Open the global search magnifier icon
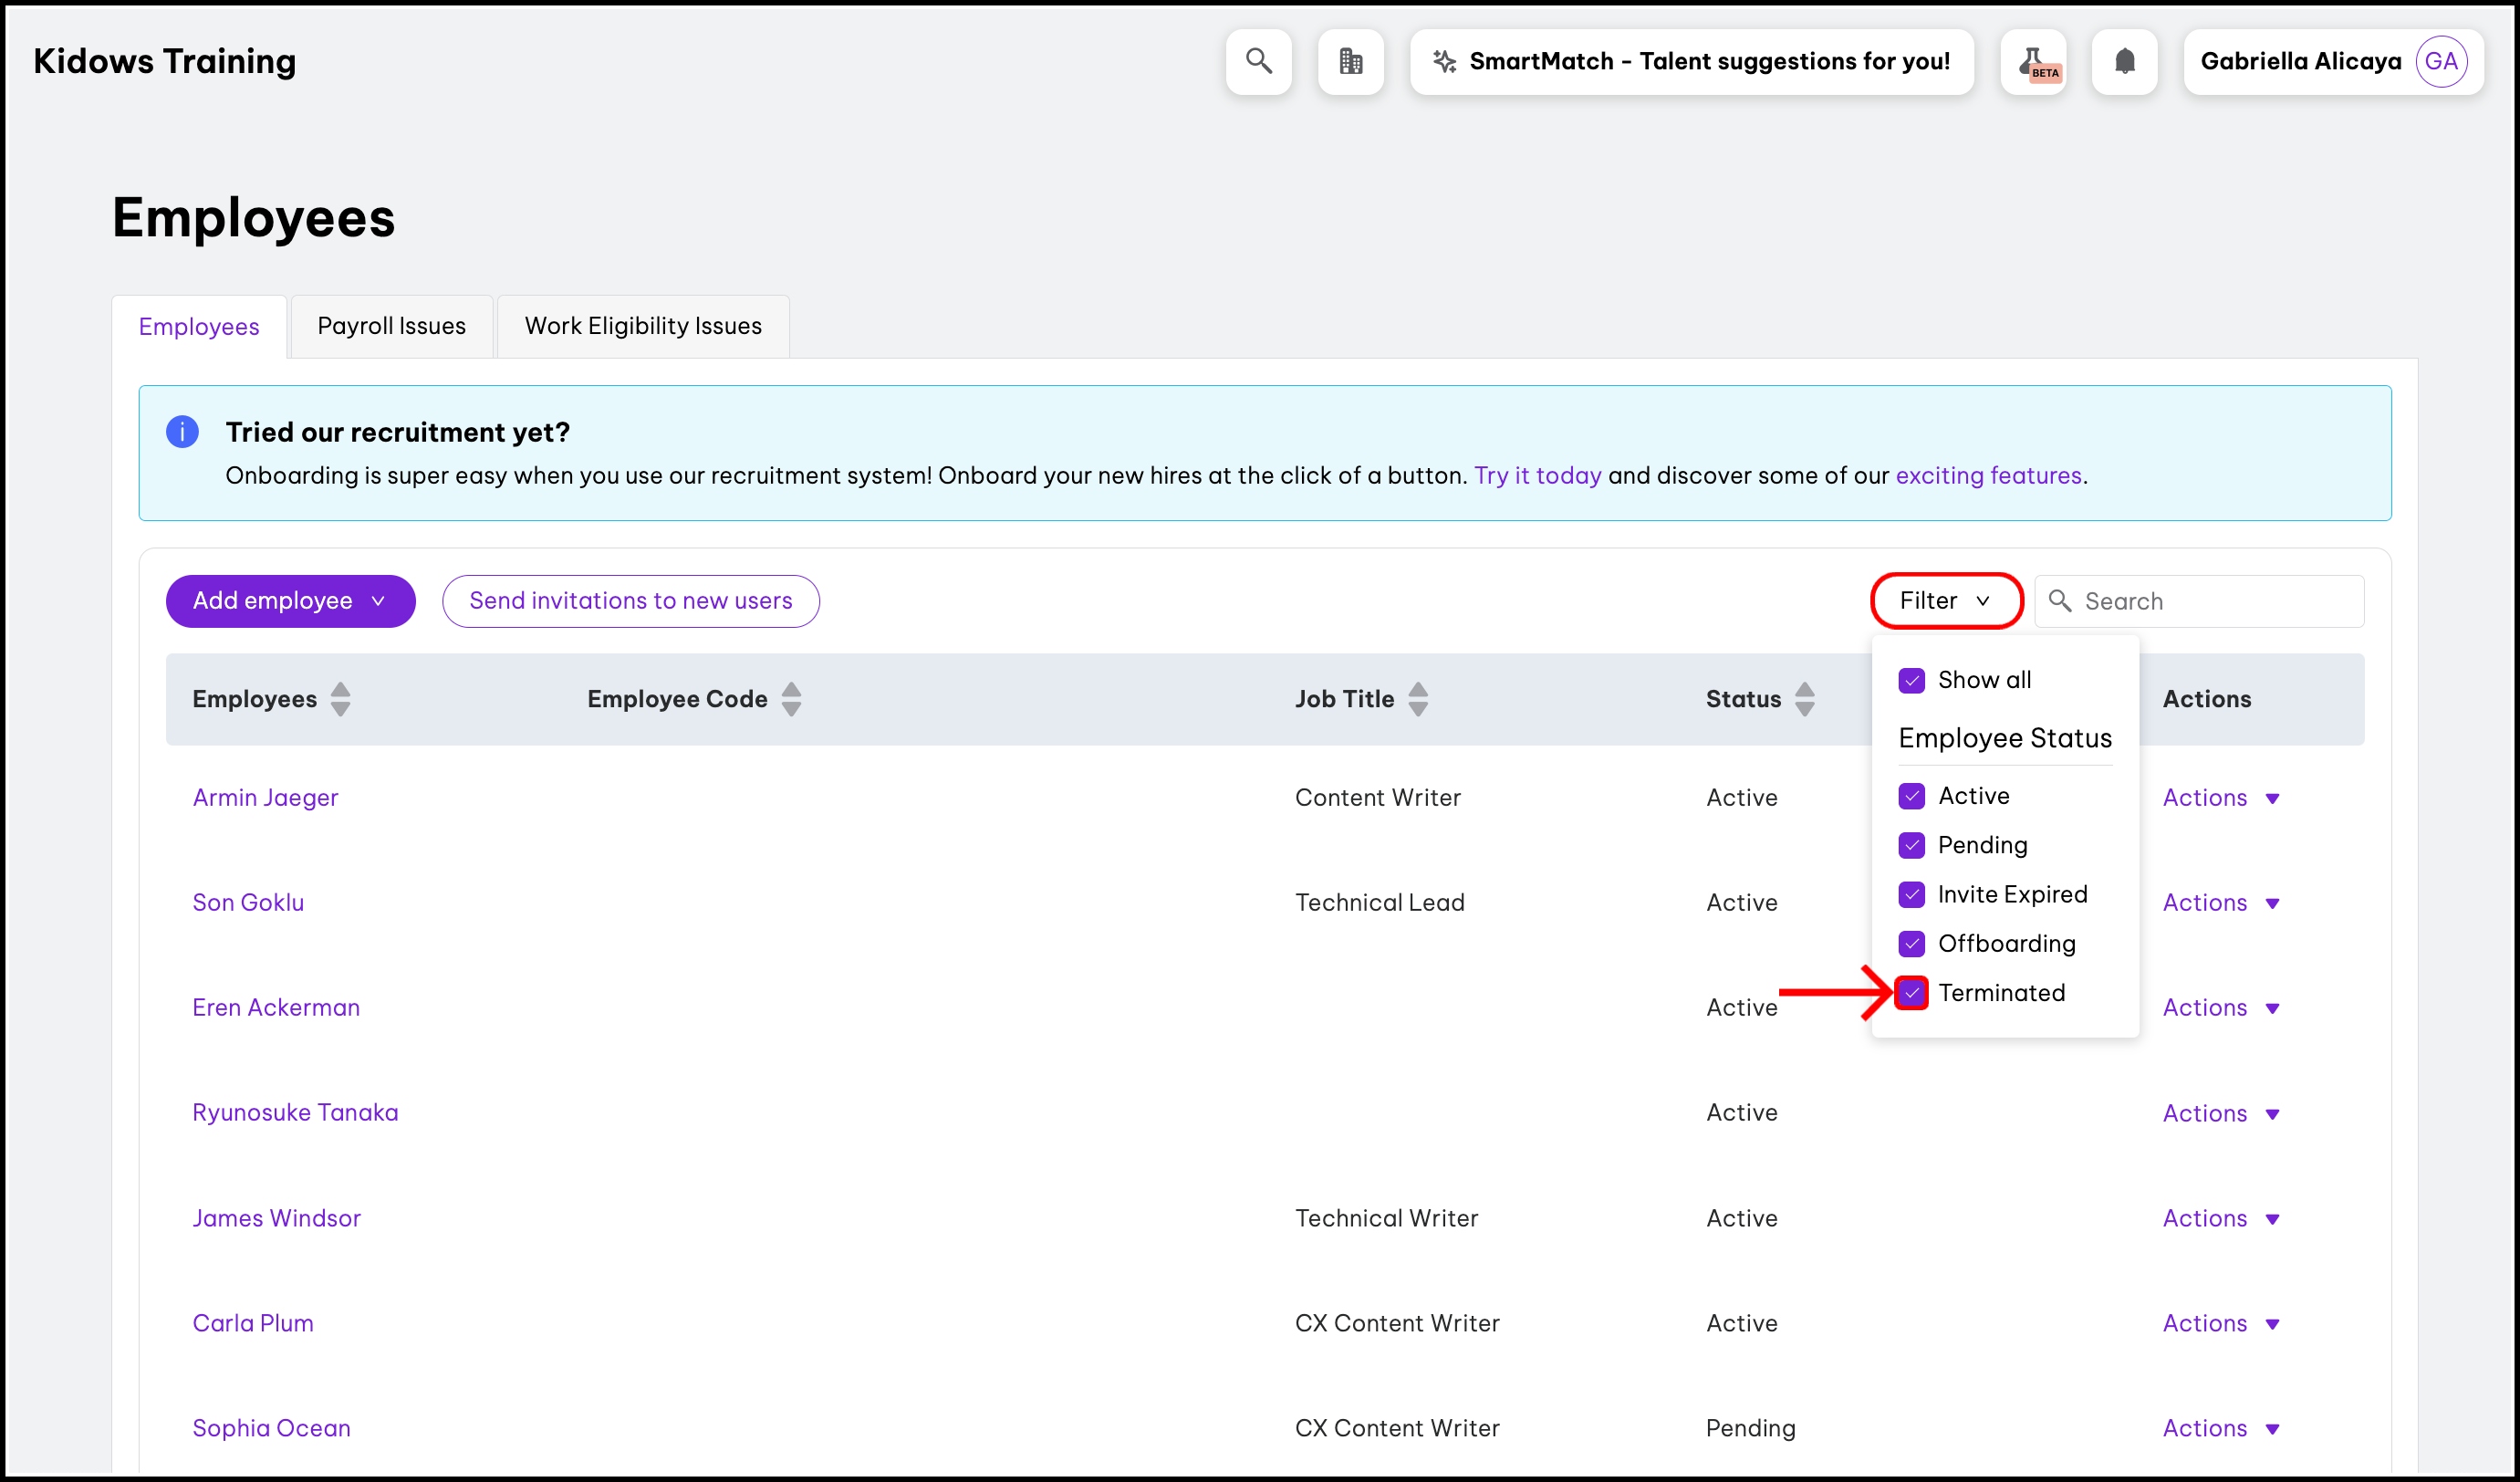2520x1482 pixels. click(x=1258, y=62)
